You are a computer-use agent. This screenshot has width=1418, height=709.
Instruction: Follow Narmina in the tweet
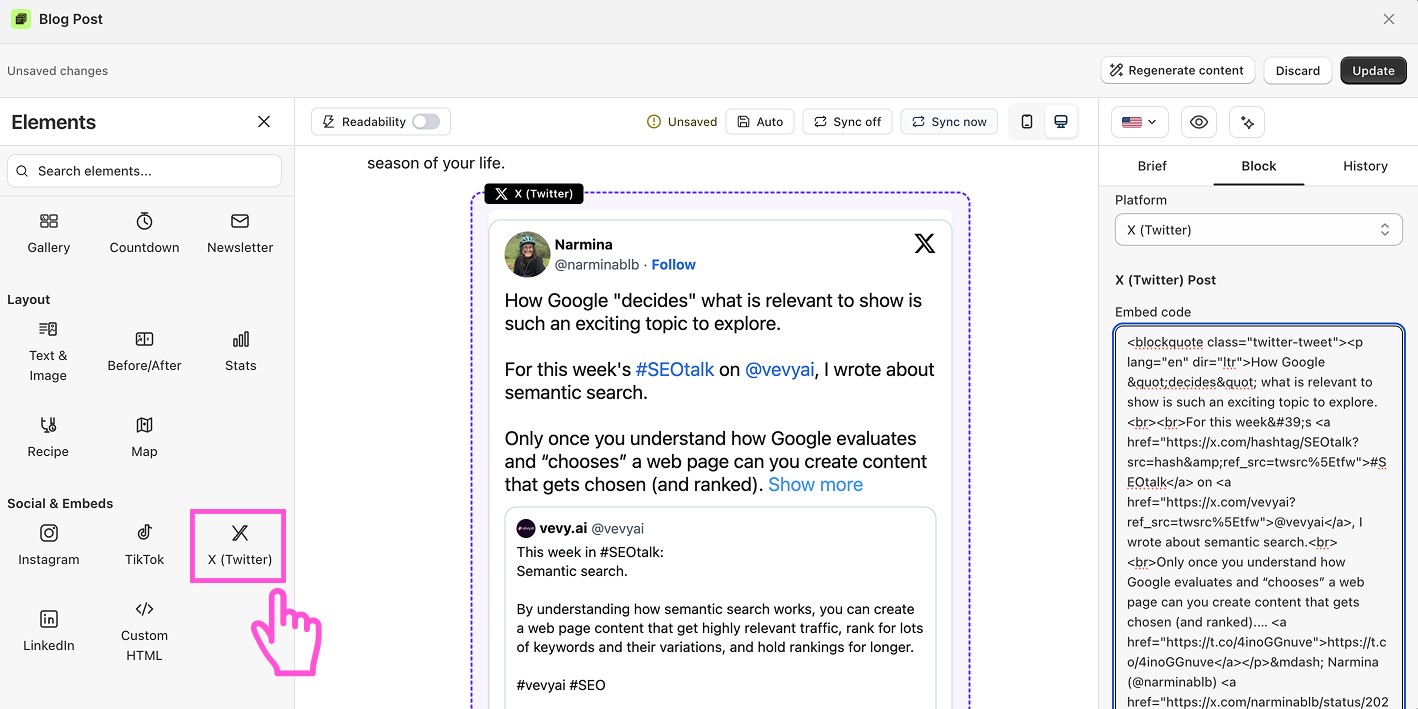(x=673, y=265)
